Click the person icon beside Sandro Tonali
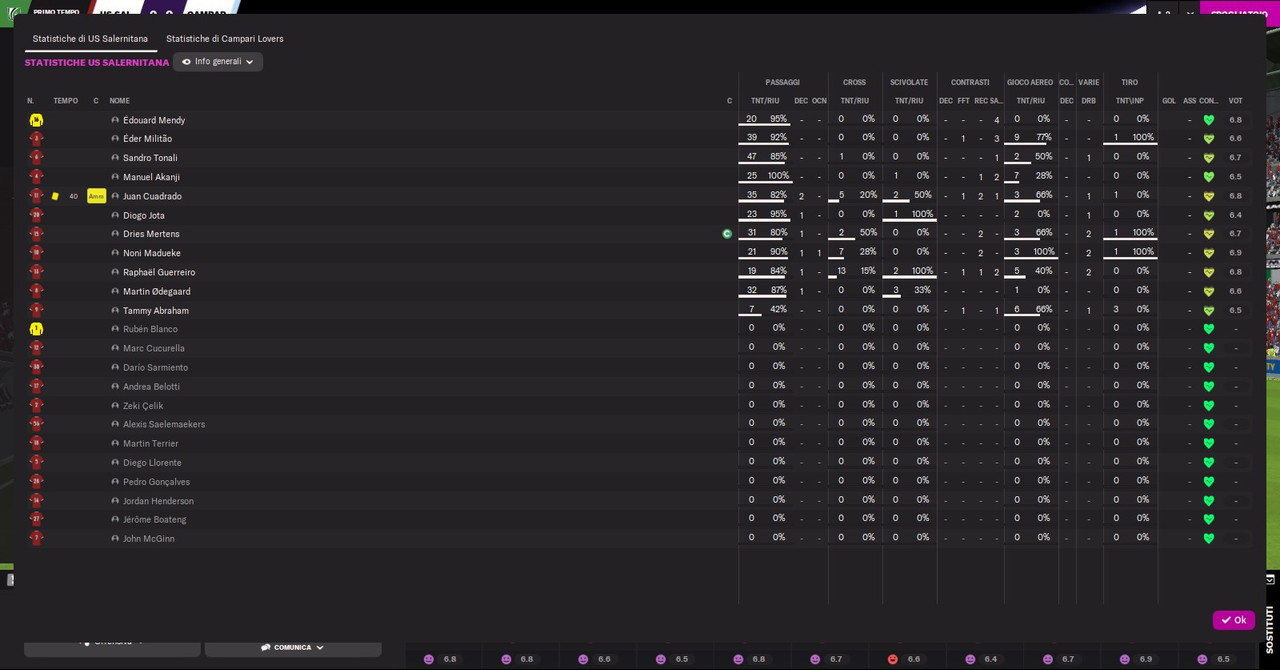This screenshot has height=670, width=1280. coord(115,158)
